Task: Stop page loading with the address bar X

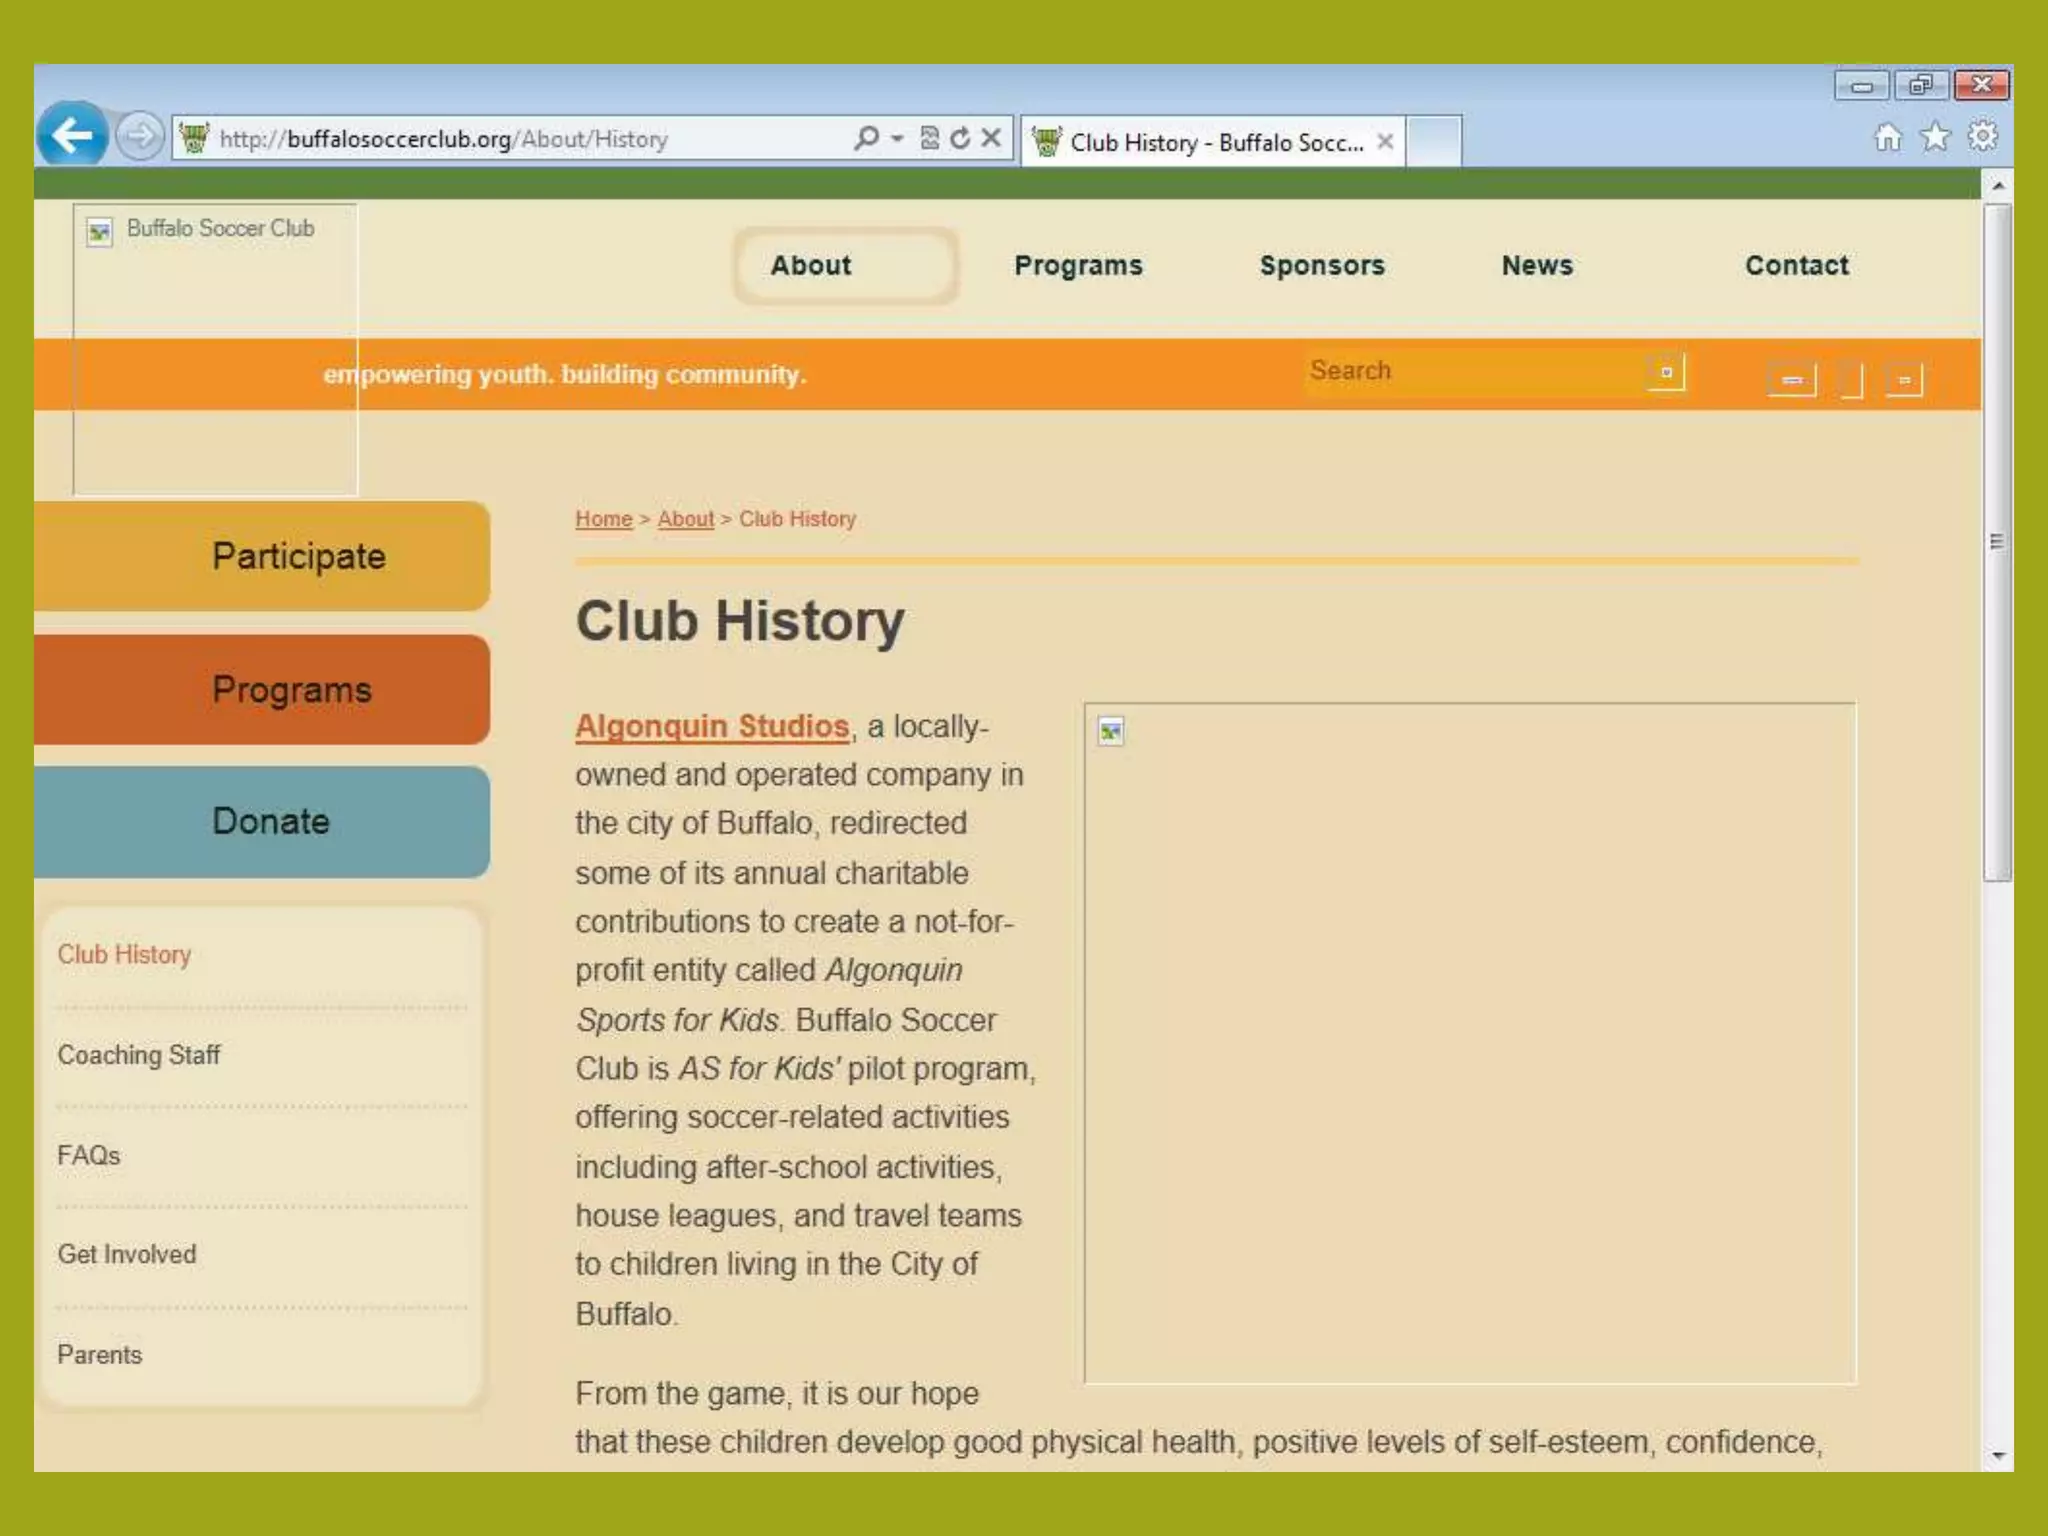Action: (991, 138)
